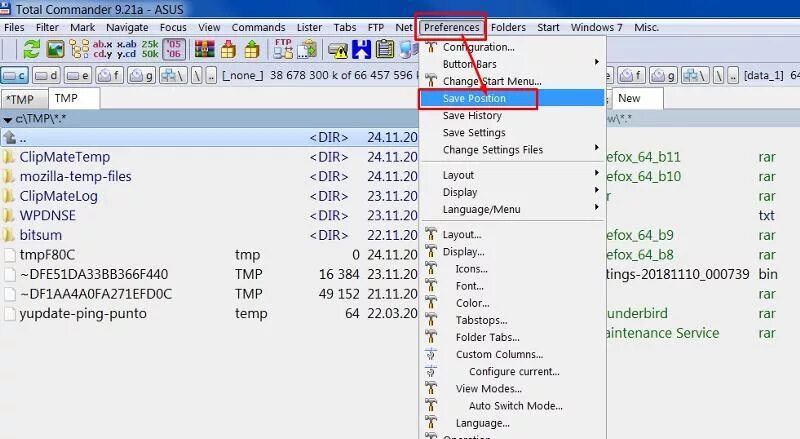The height and width of the screenshot is (439, 800).
Task: Sort by size with the 25k 50k icon
Action: point(150,50)
